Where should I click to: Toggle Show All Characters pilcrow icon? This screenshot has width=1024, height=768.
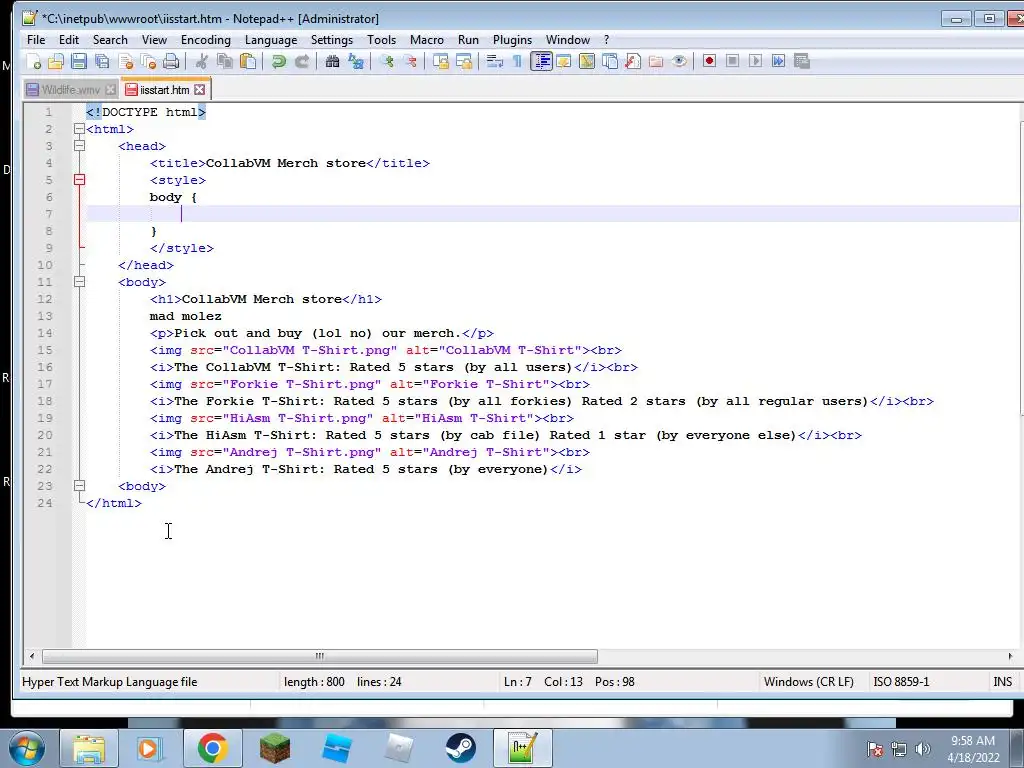tap(517, 61)
